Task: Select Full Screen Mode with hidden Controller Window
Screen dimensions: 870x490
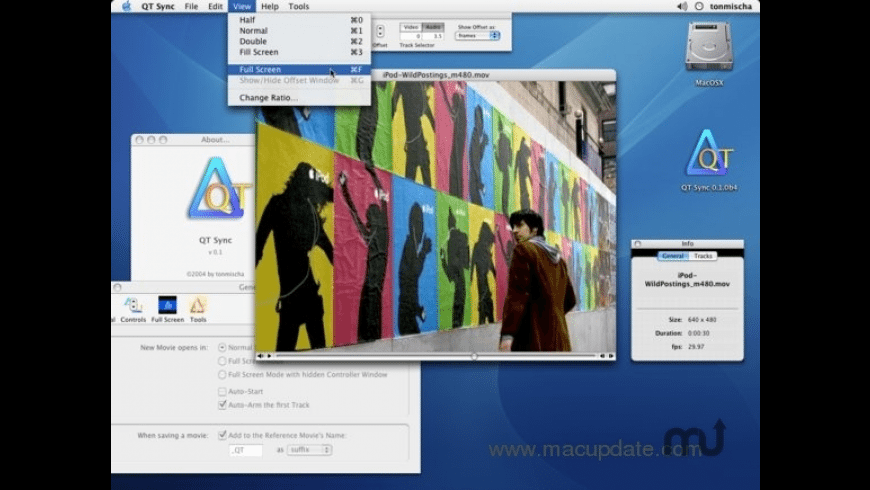Action: point(222,375)
